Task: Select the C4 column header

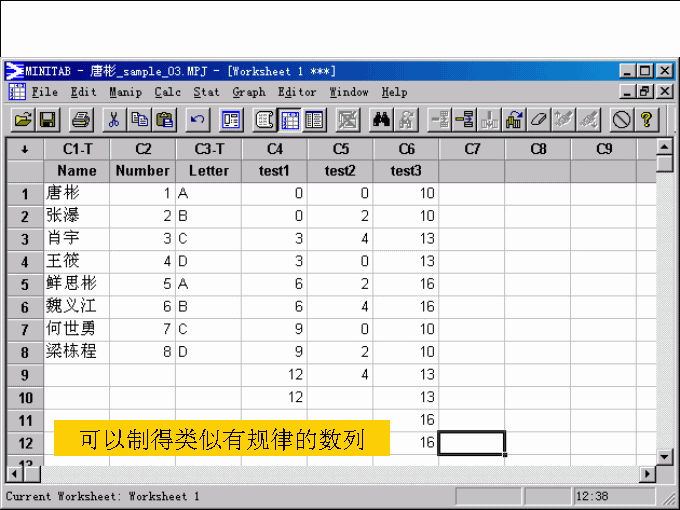Action: (x=274, y=149)
